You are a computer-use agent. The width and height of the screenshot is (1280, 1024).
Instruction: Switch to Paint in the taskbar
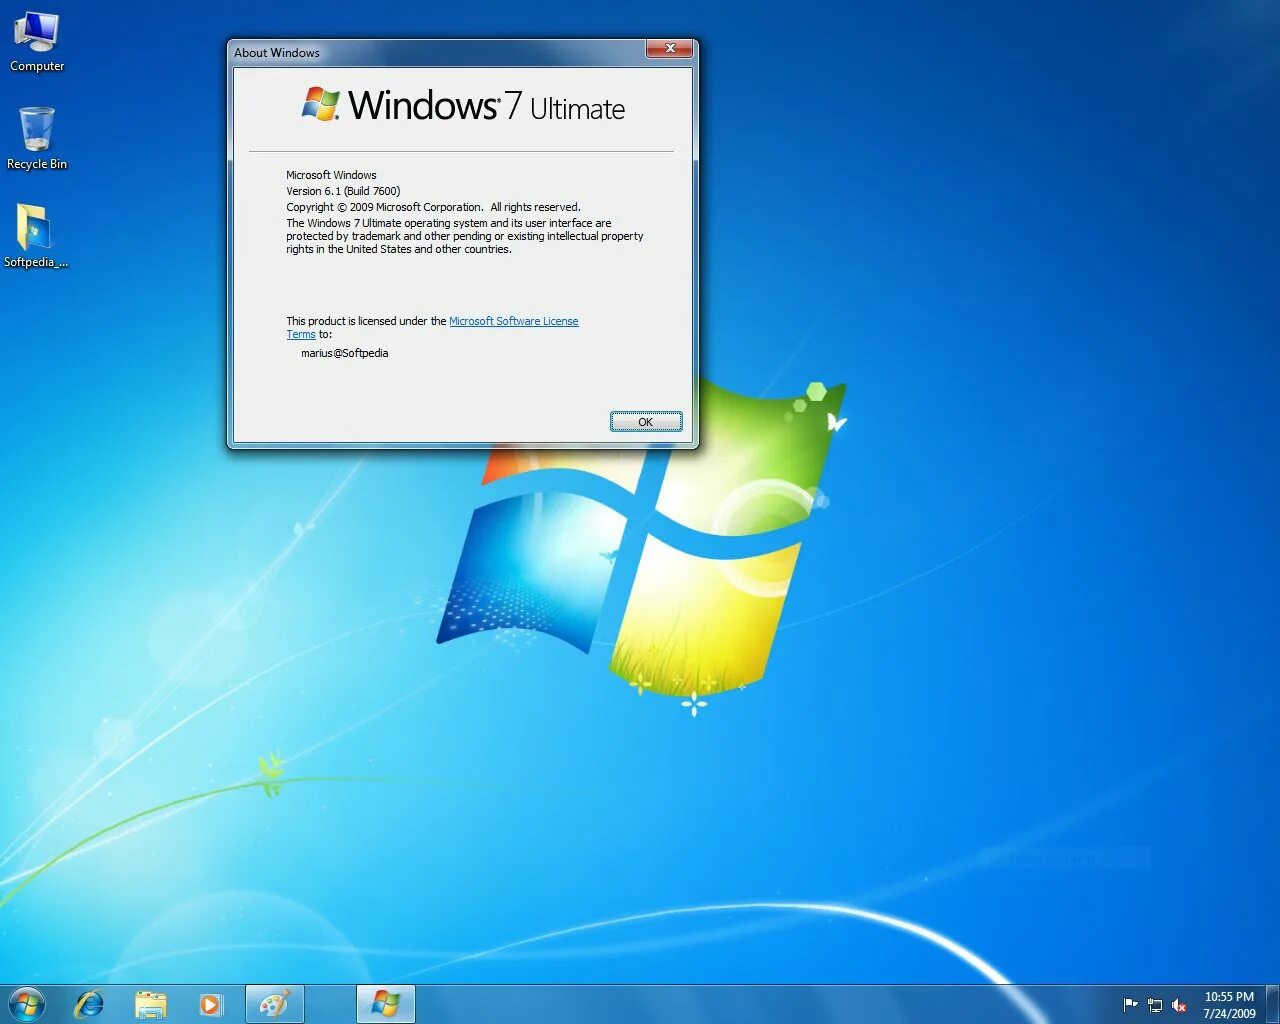click(274, 1004)
